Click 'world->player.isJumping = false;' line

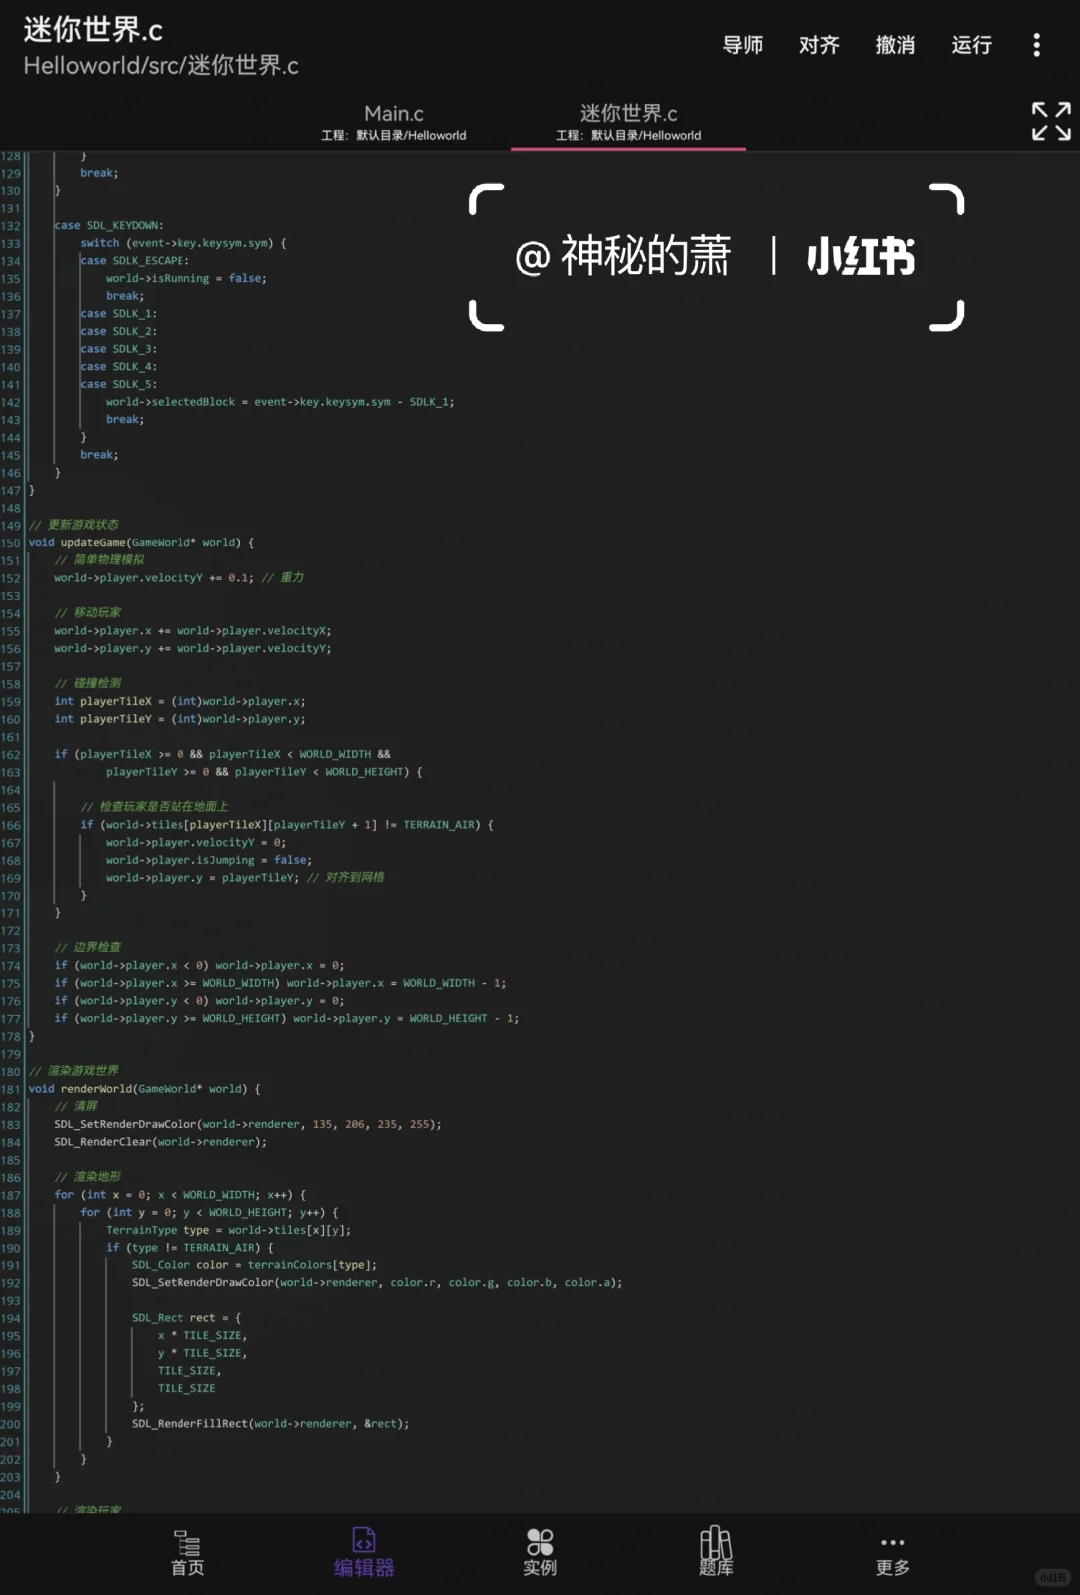click(209, 860)
